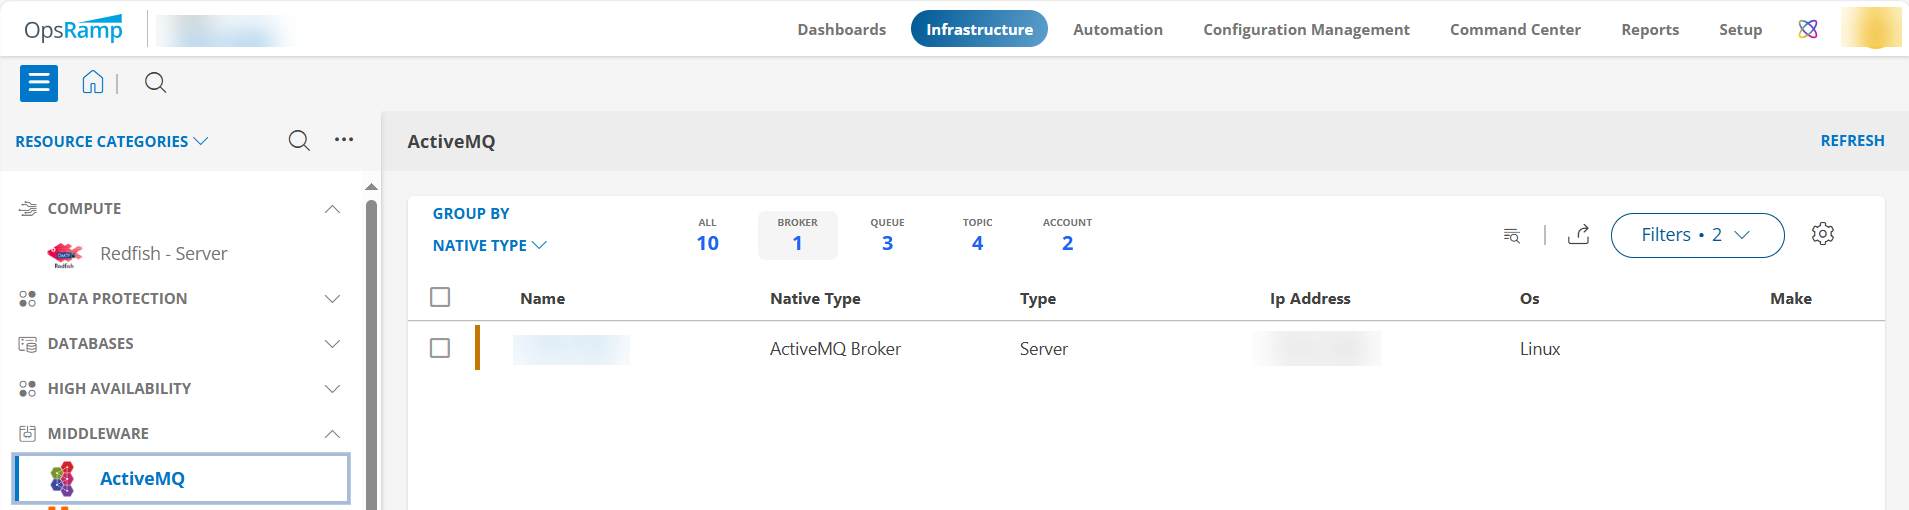Screen dimensions: 1909x510
Task: Check the ActiveMQ Broker row checkbox
Action: pos(440,348)
